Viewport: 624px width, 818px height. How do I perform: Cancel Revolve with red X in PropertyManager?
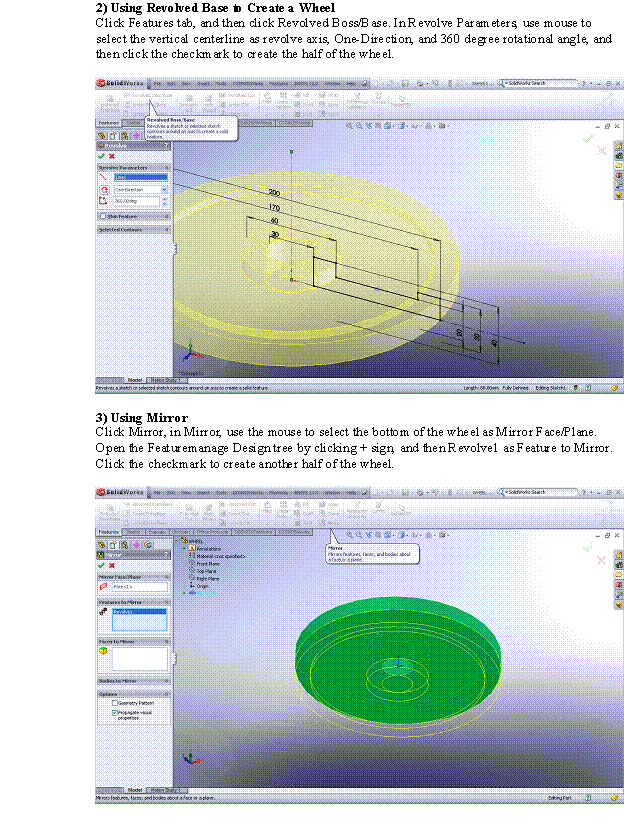point(112,156)
